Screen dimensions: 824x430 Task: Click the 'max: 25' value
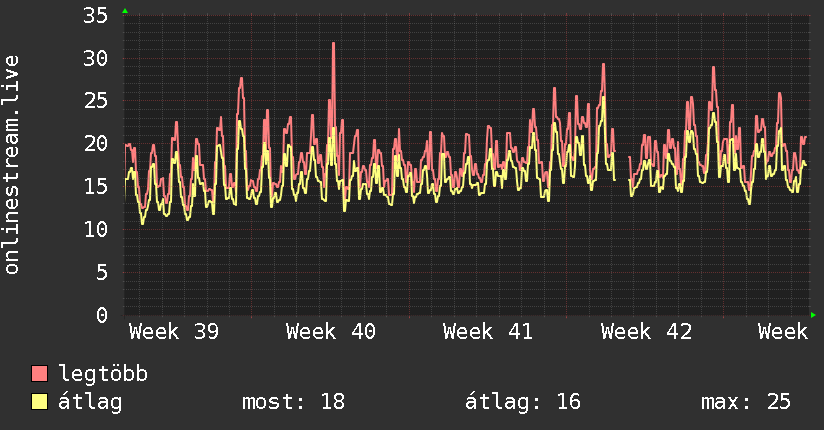pos(746,402)
